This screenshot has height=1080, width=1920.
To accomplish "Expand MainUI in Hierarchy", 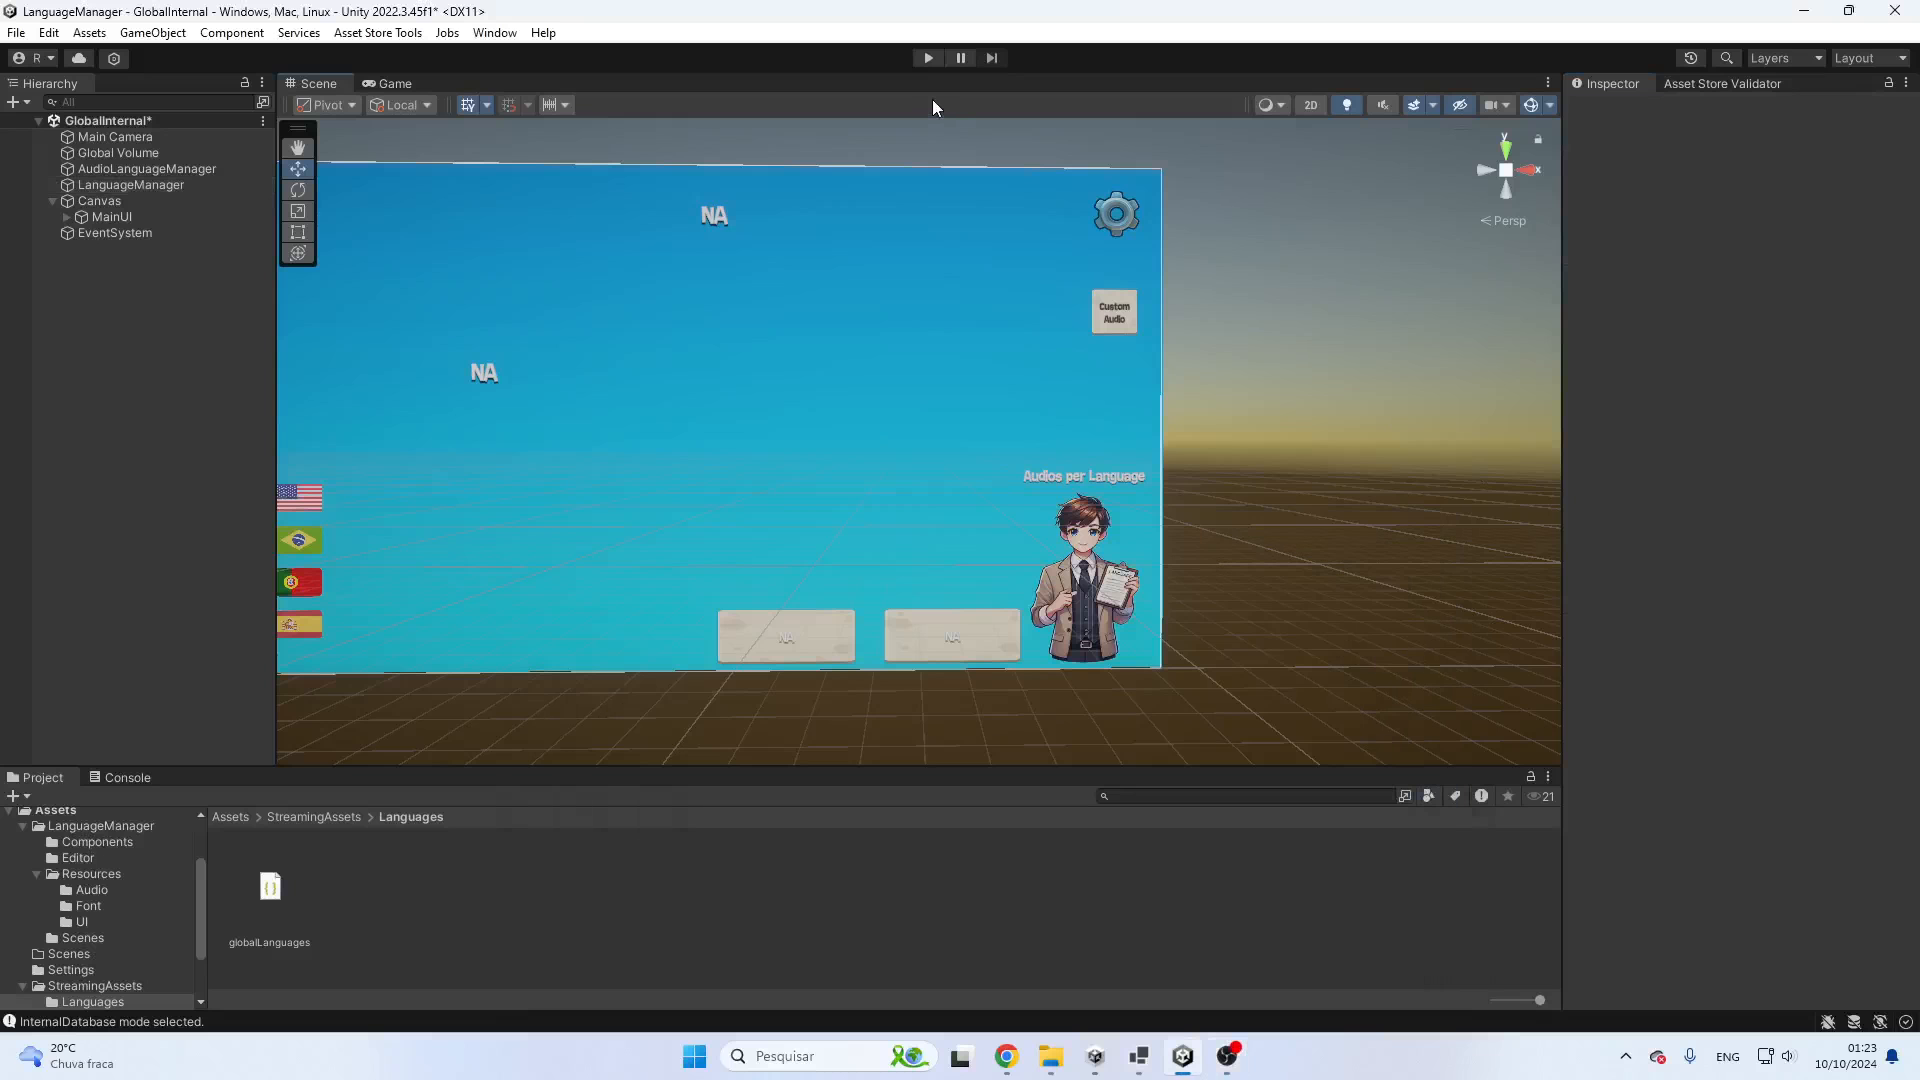I will (67, 217).
